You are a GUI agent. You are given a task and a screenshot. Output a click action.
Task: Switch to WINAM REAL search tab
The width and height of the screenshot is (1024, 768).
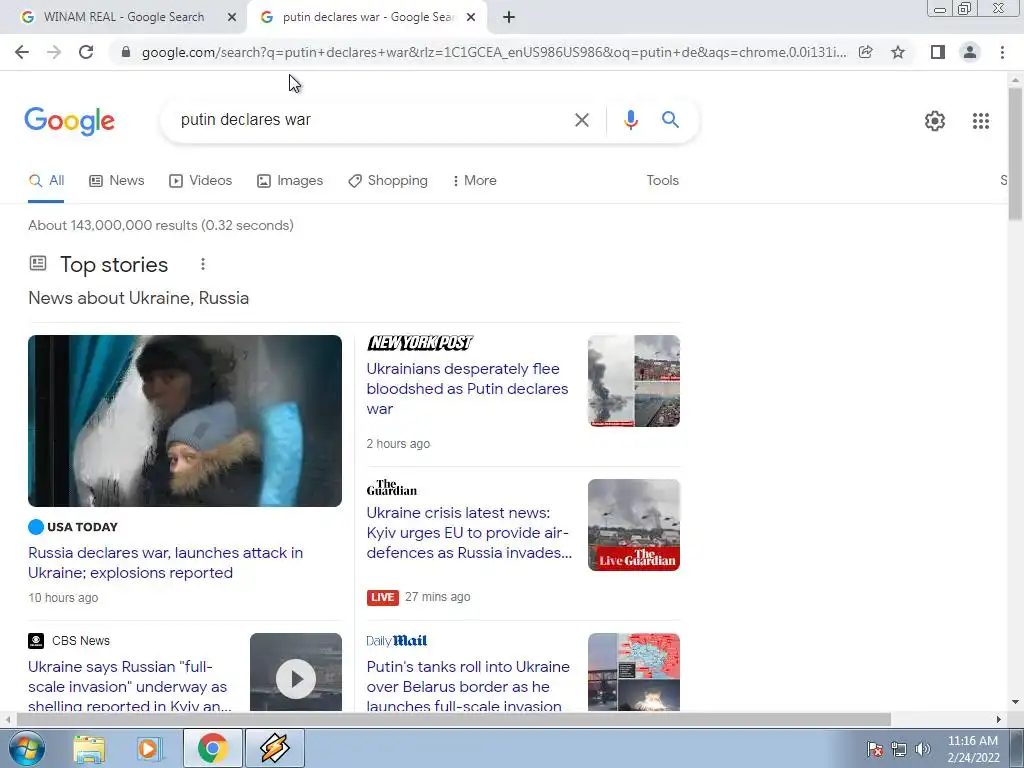123,17
